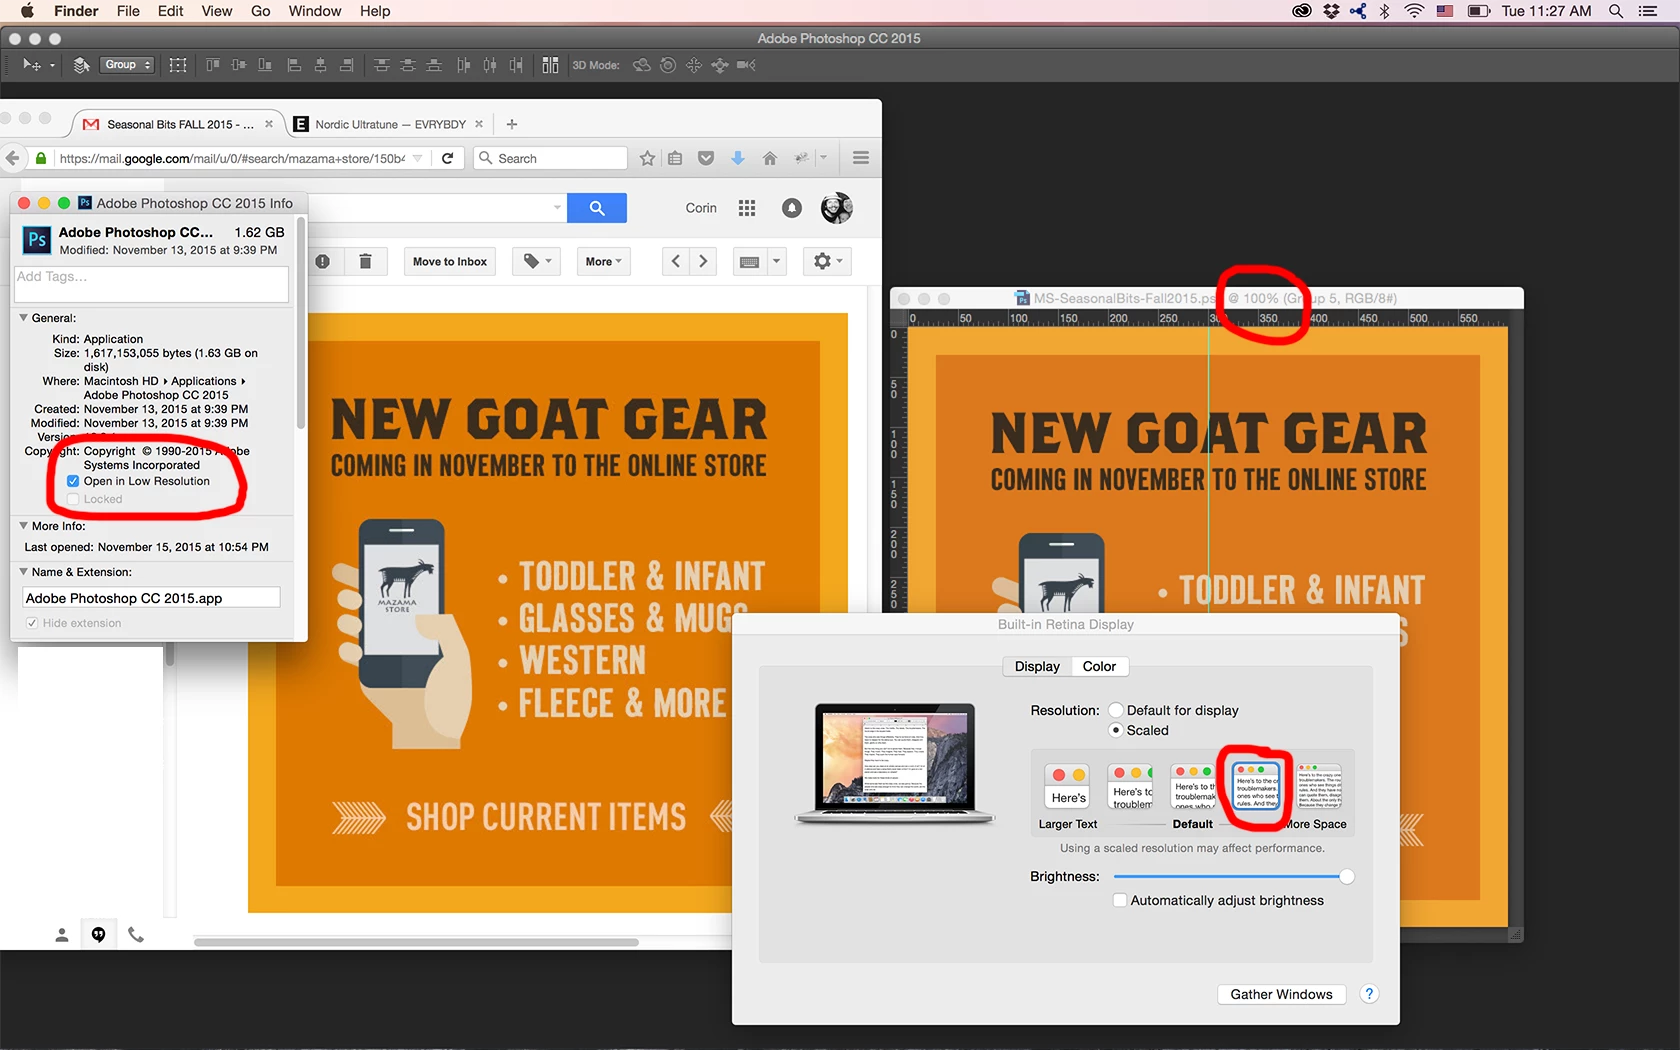Screen dimensions: 1680x1050
Task: Open the Auto-Select Group dropdown in Photoshop
Action: pos(127,65)
